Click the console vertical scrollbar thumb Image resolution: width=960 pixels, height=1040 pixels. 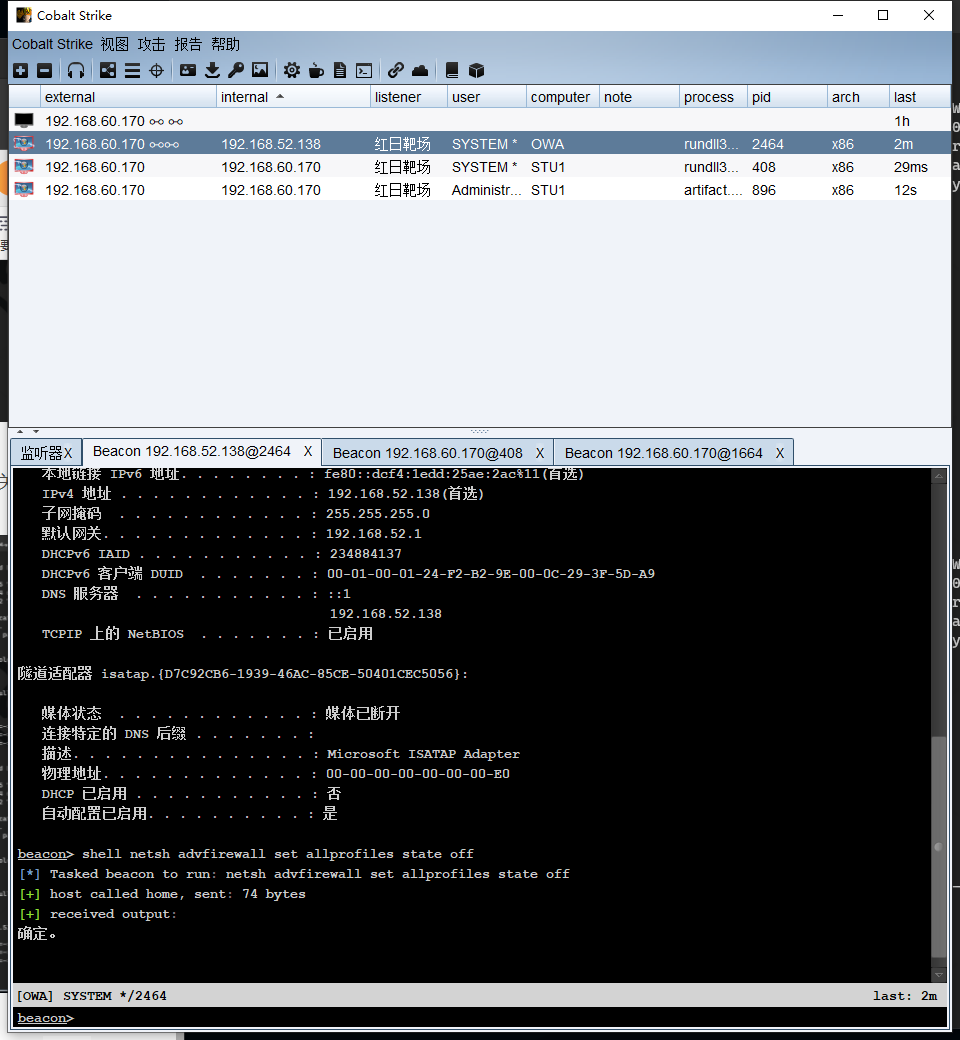(x=939, y=847)
